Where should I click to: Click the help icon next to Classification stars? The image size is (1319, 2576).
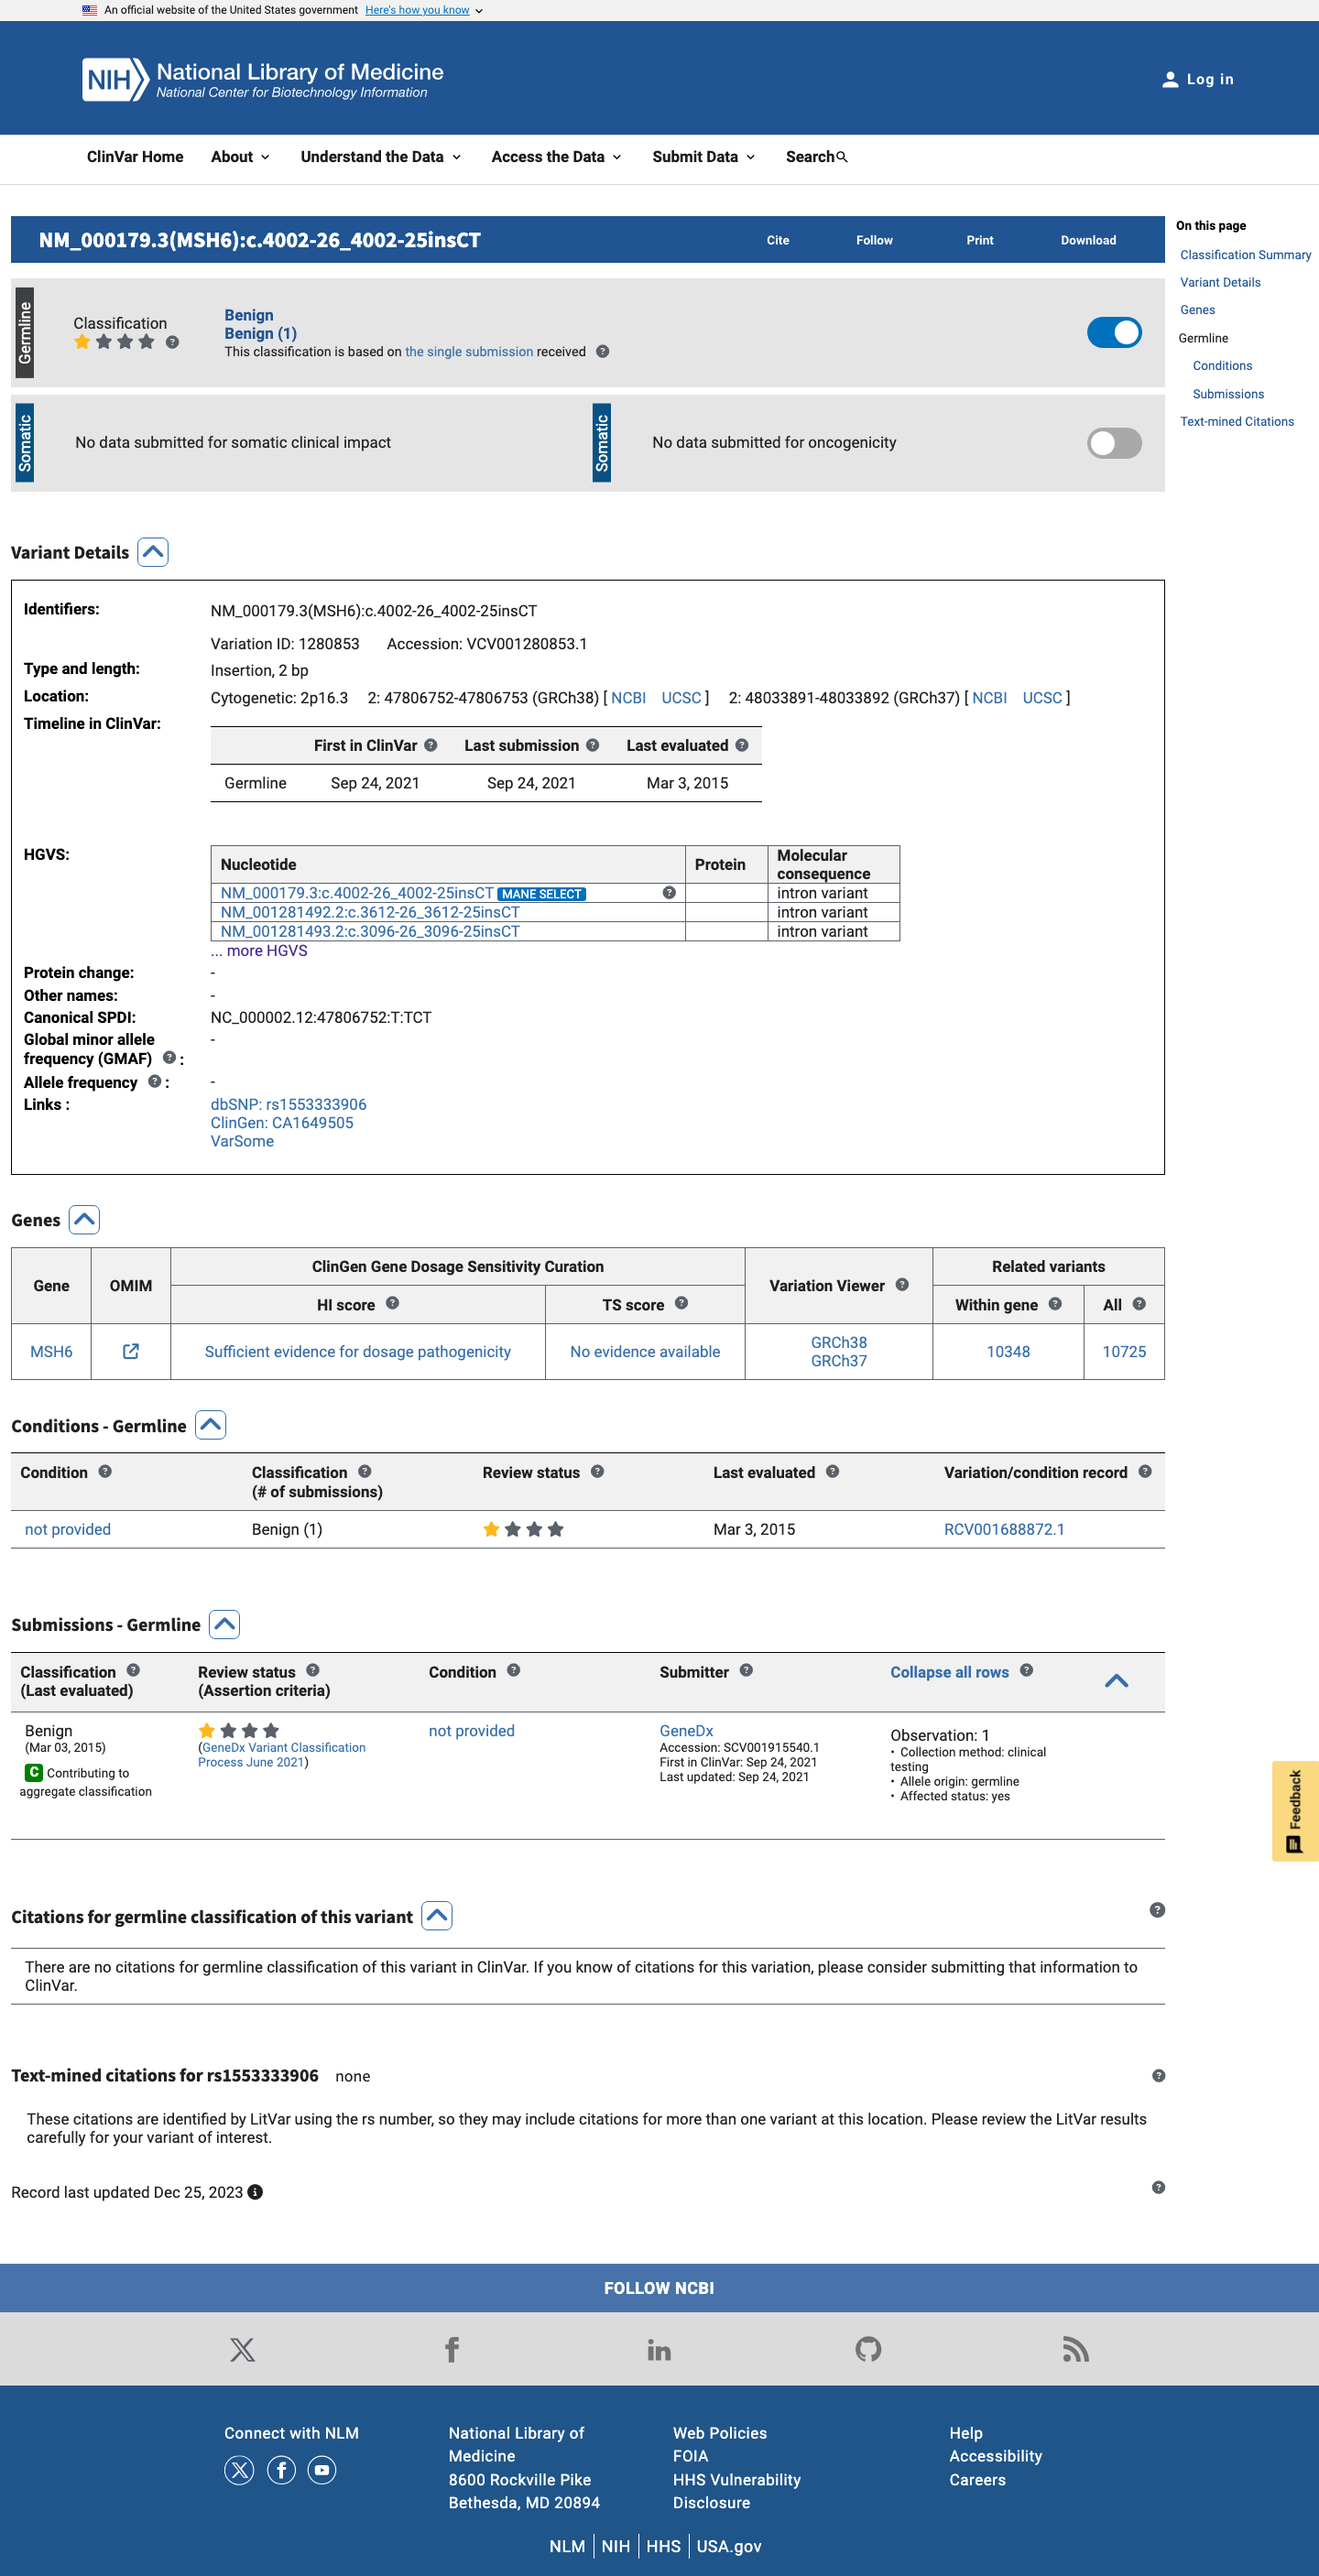(x=172, y=342)
